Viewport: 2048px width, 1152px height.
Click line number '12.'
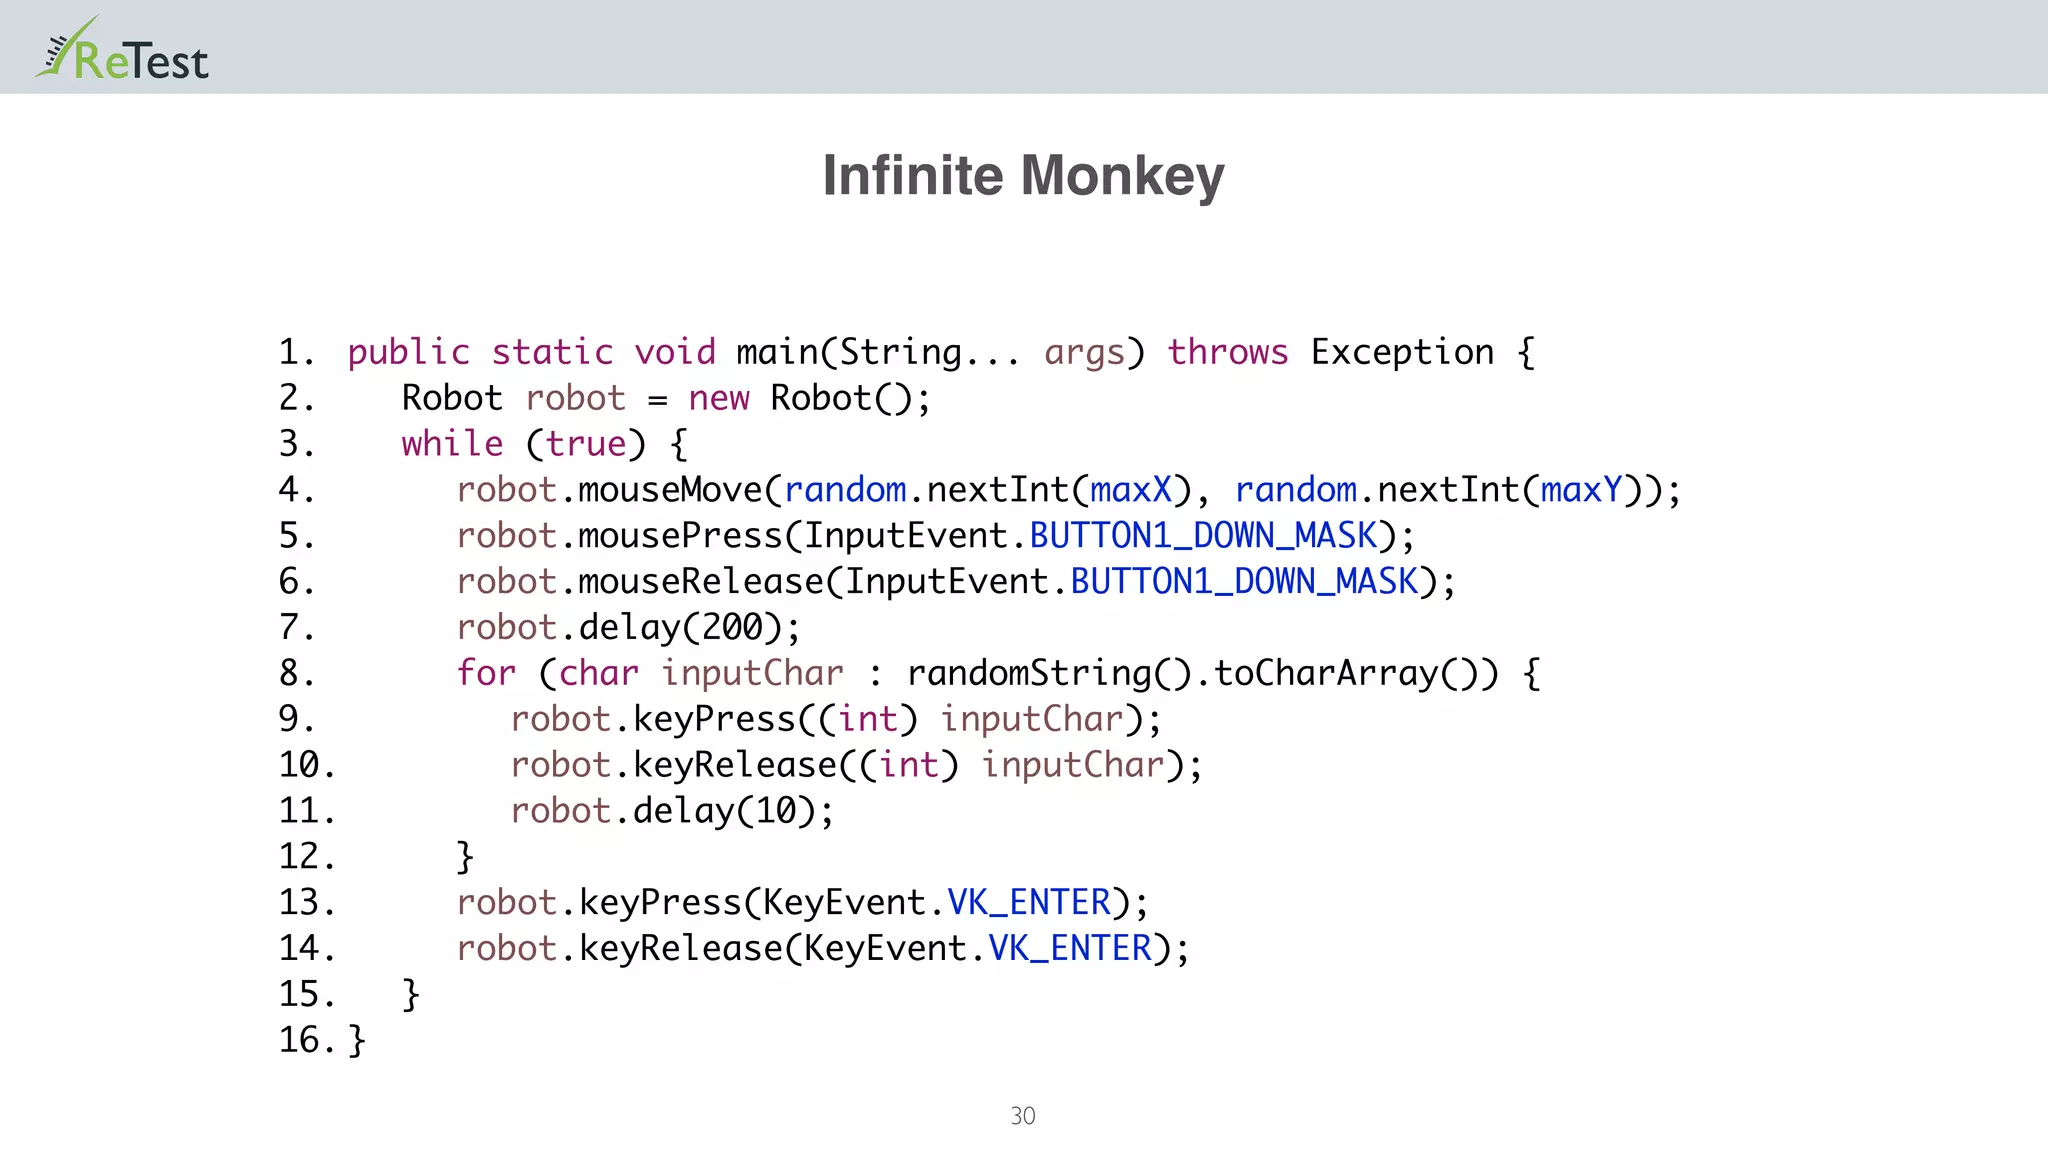coord(308,857)
